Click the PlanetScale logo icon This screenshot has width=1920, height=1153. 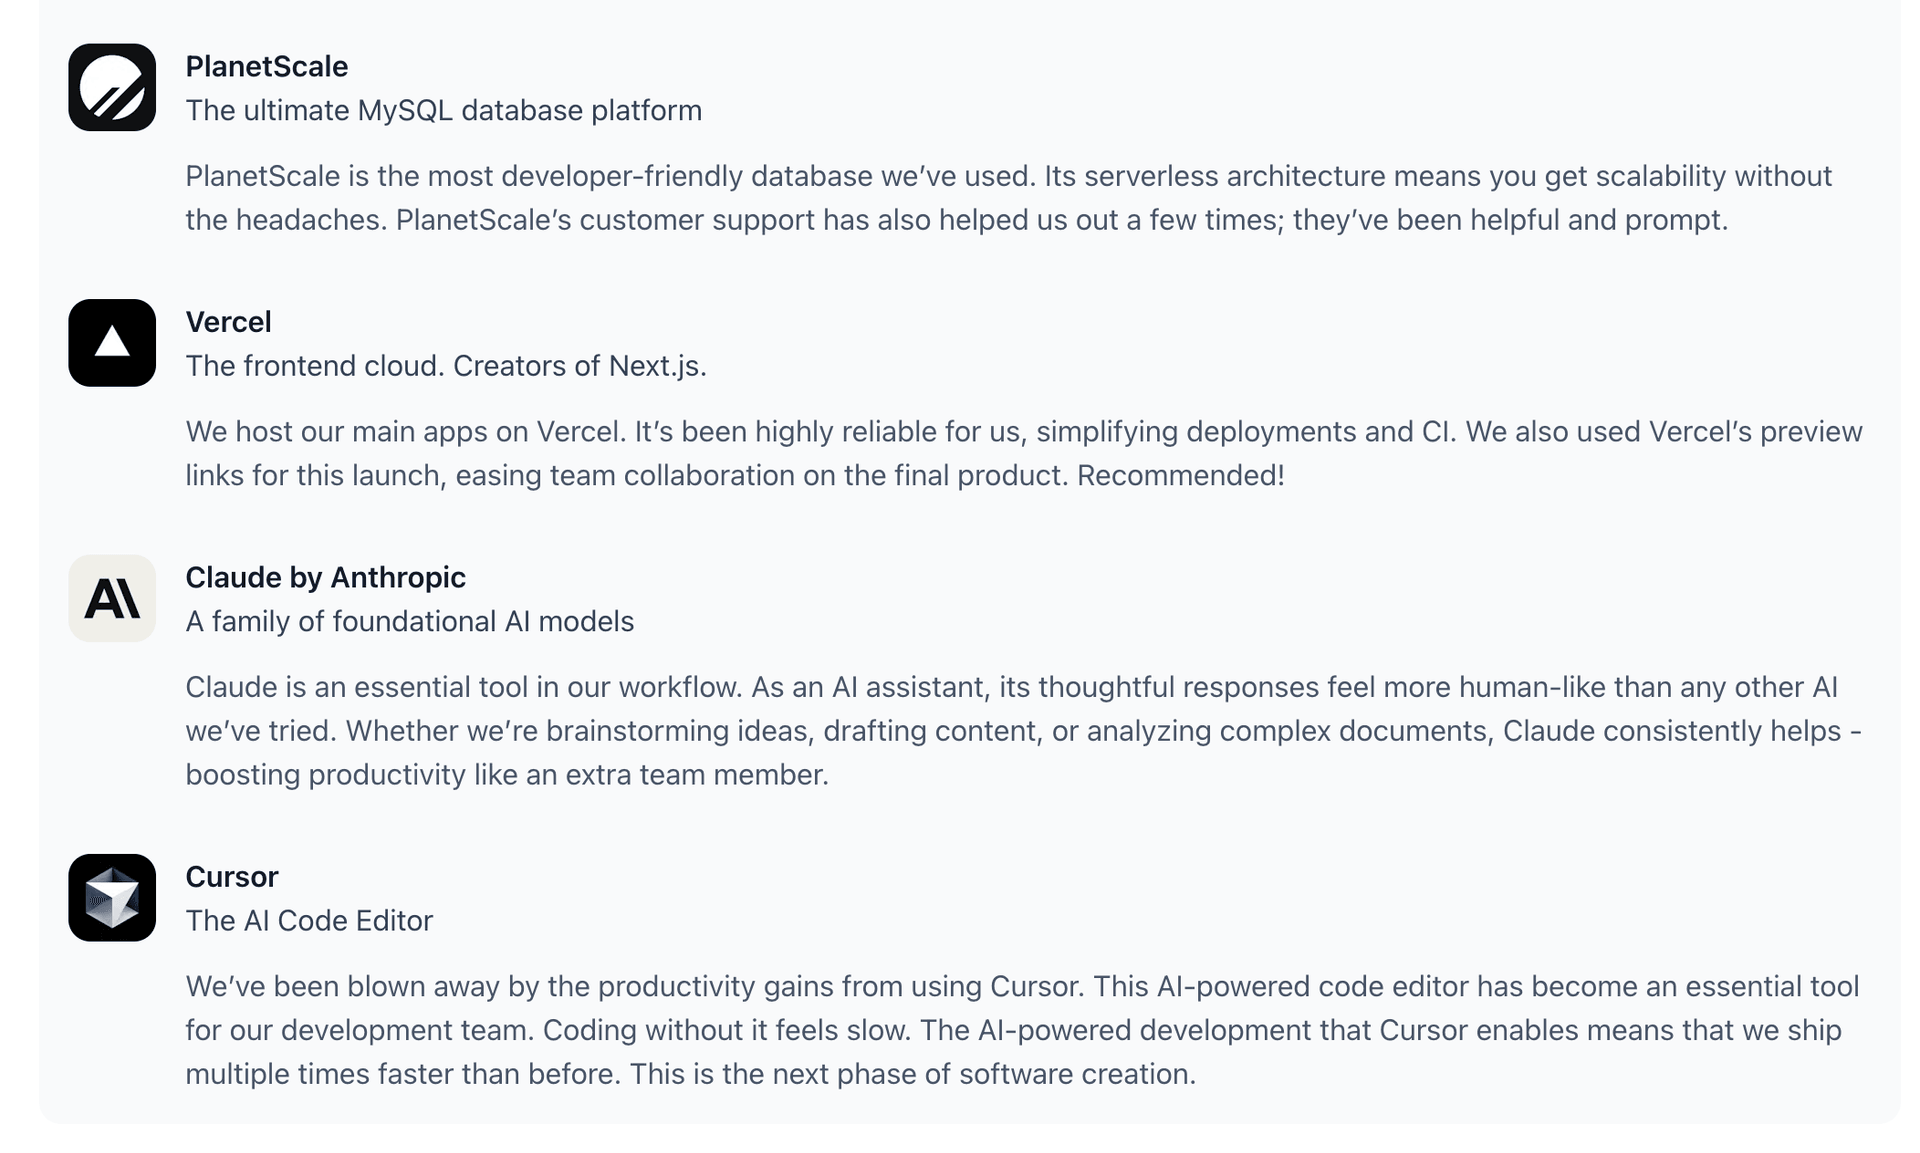click(x=112, y=87)
